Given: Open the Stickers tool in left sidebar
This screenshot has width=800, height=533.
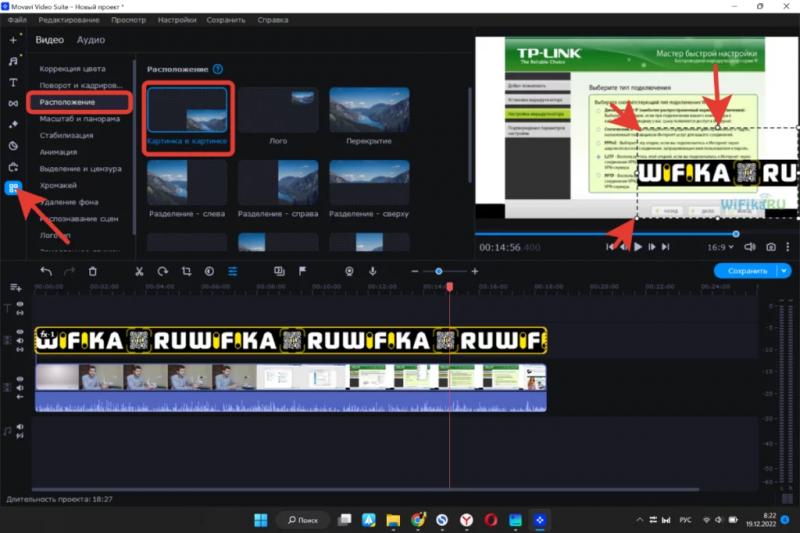Looking at the screenshot, I should click(13, 145).
